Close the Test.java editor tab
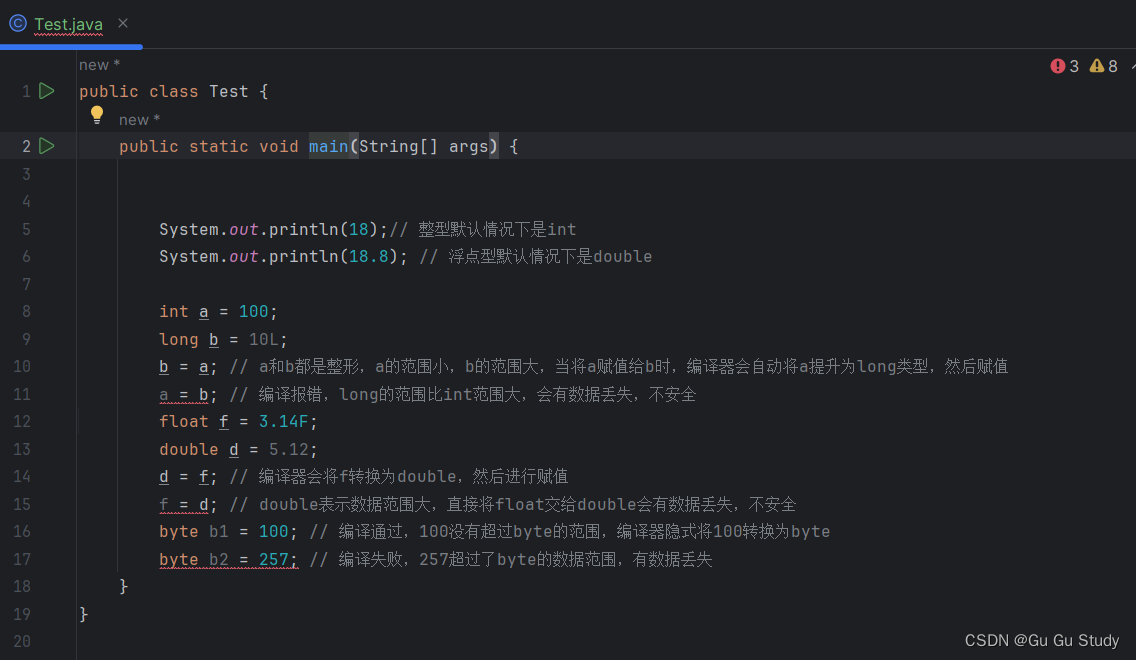This screenshot has height=660, width=1136. coord(122,23)
